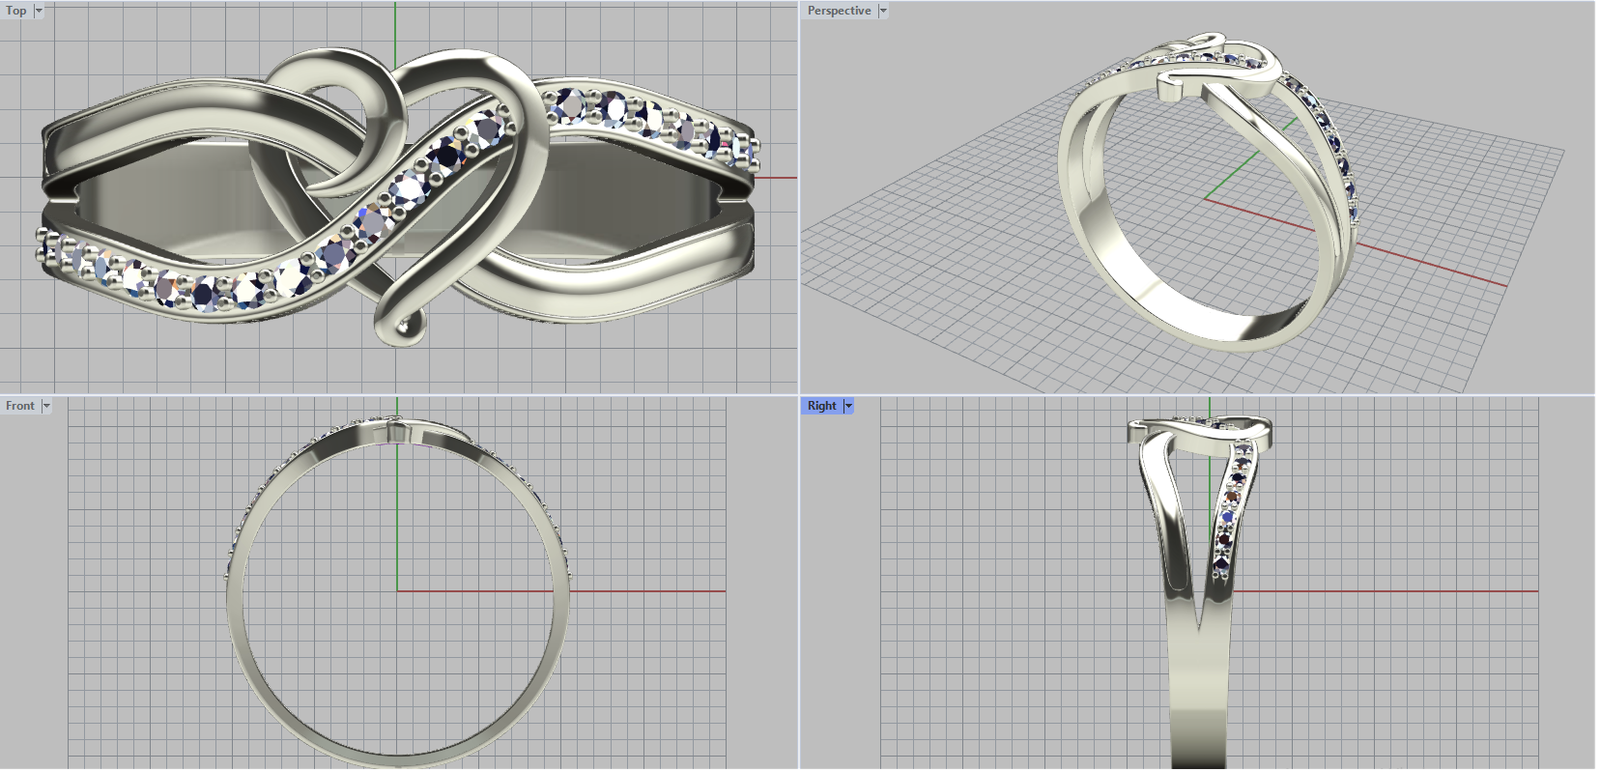Viewport: 1600px width, 772px height.
Task: Click the green axis line in Front view
Action: (x=397, y=520)
